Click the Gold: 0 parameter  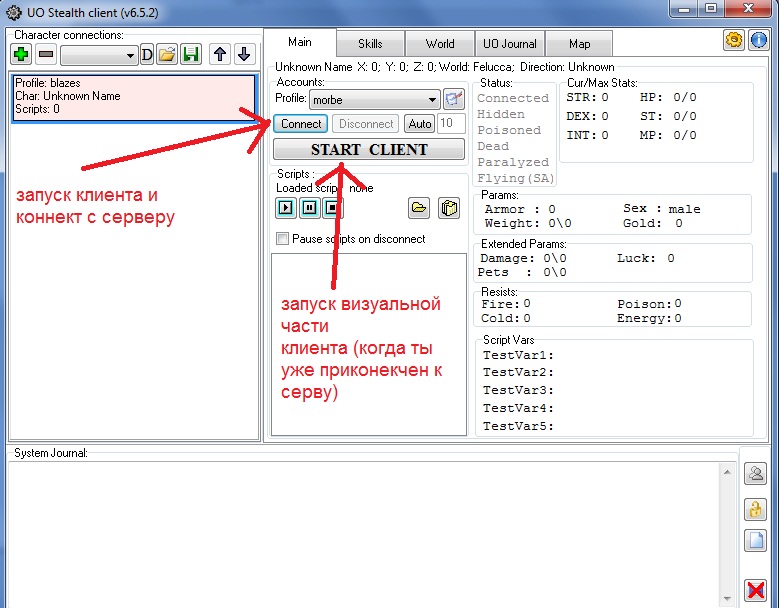point(653,224)
